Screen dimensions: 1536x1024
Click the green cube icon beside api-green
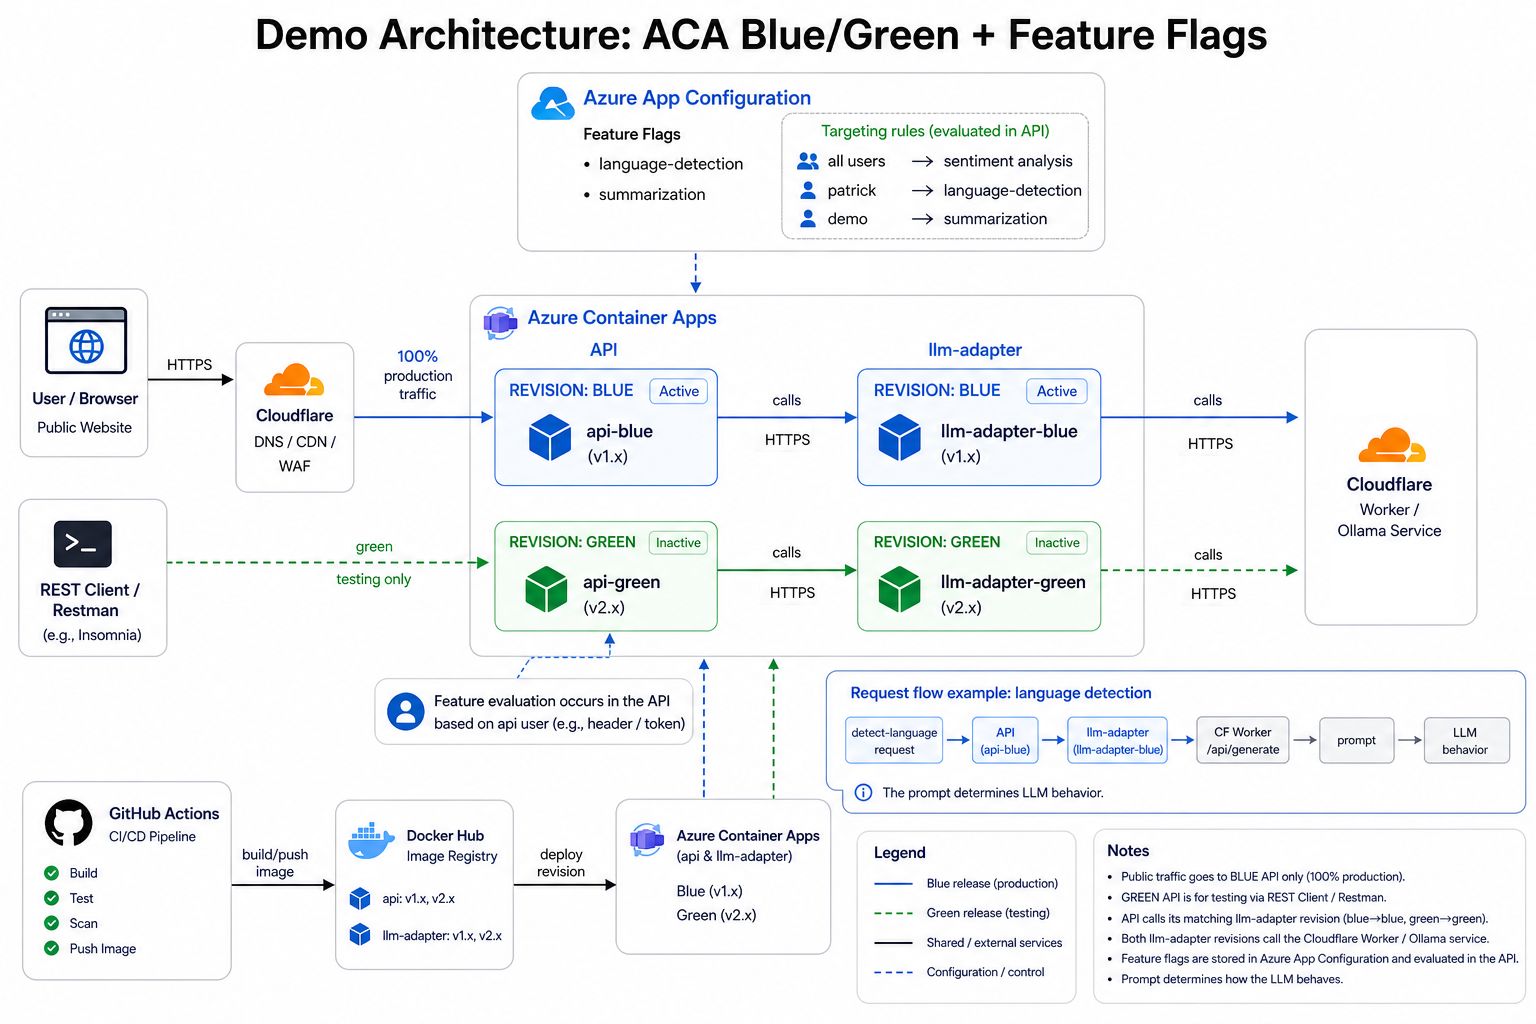pos(546,589)
